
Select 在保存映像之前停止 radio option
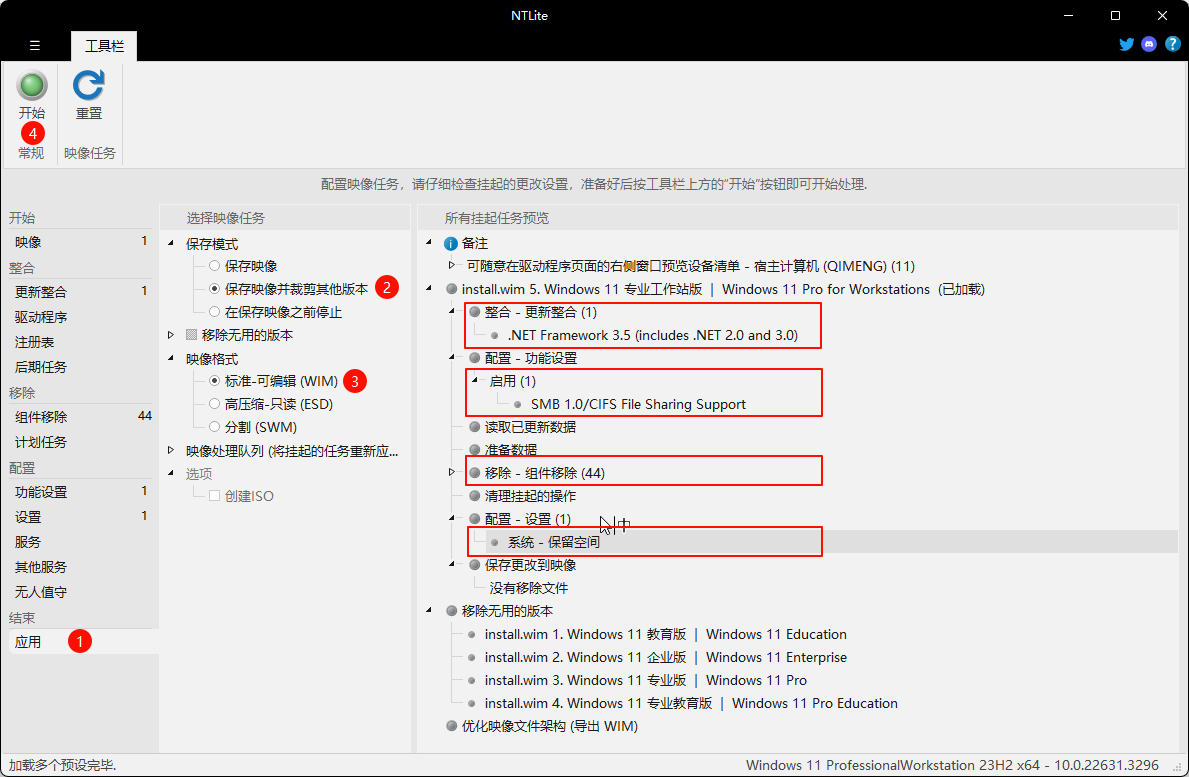click(x=215, y=312)
